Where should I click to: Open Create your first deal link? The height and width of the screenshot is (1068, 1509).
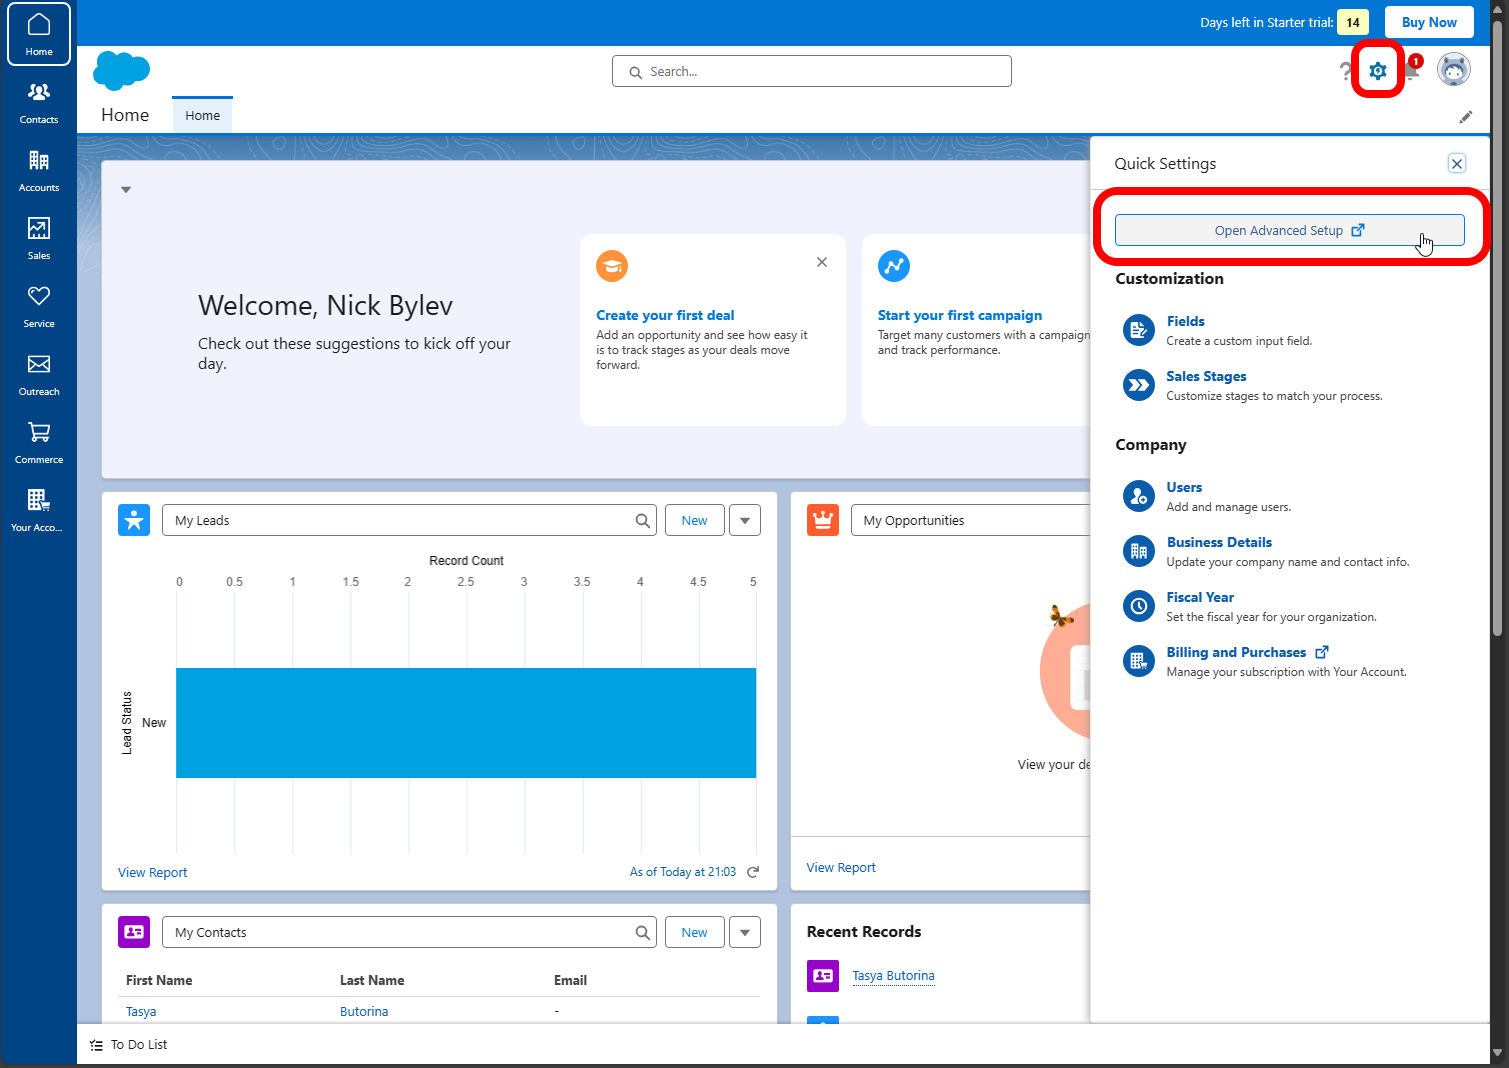pyautogui.click(x=665, y=315)
